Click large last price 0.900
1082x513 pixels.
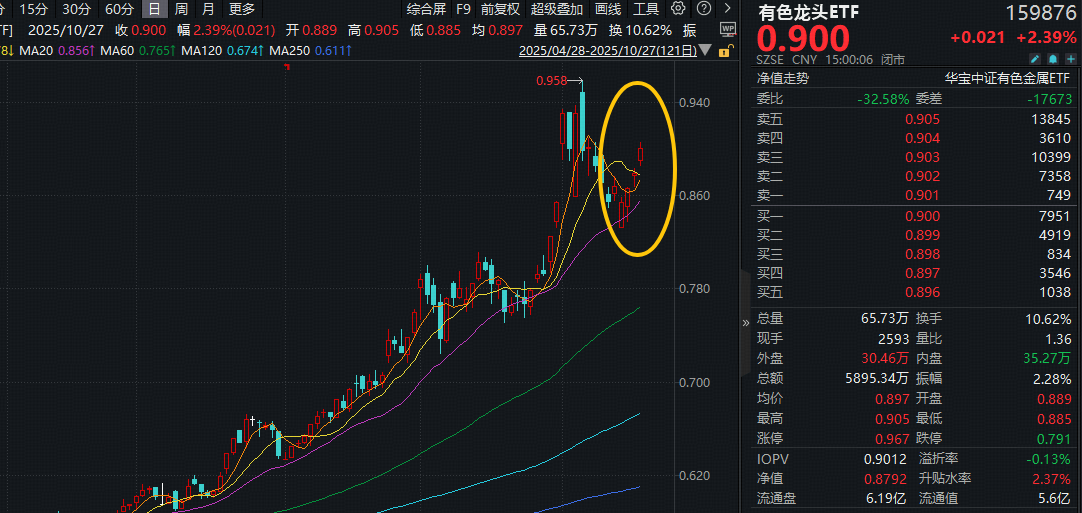pos(804,40)
